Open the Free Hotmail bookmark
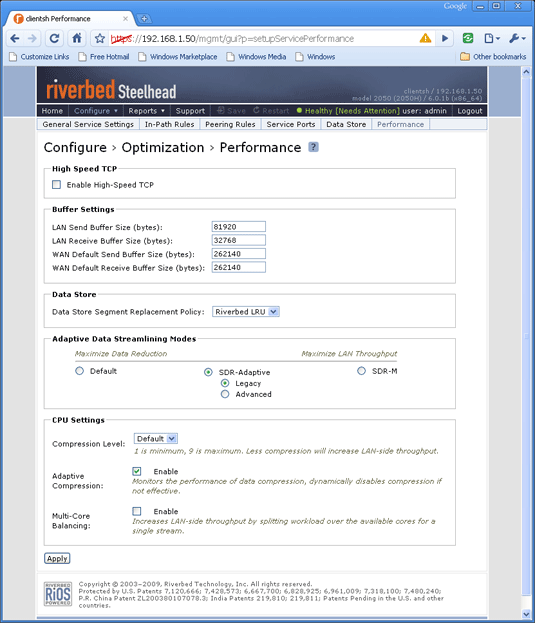Image resolution: width=535 pixels, height=623 pixels. [104, 57]
